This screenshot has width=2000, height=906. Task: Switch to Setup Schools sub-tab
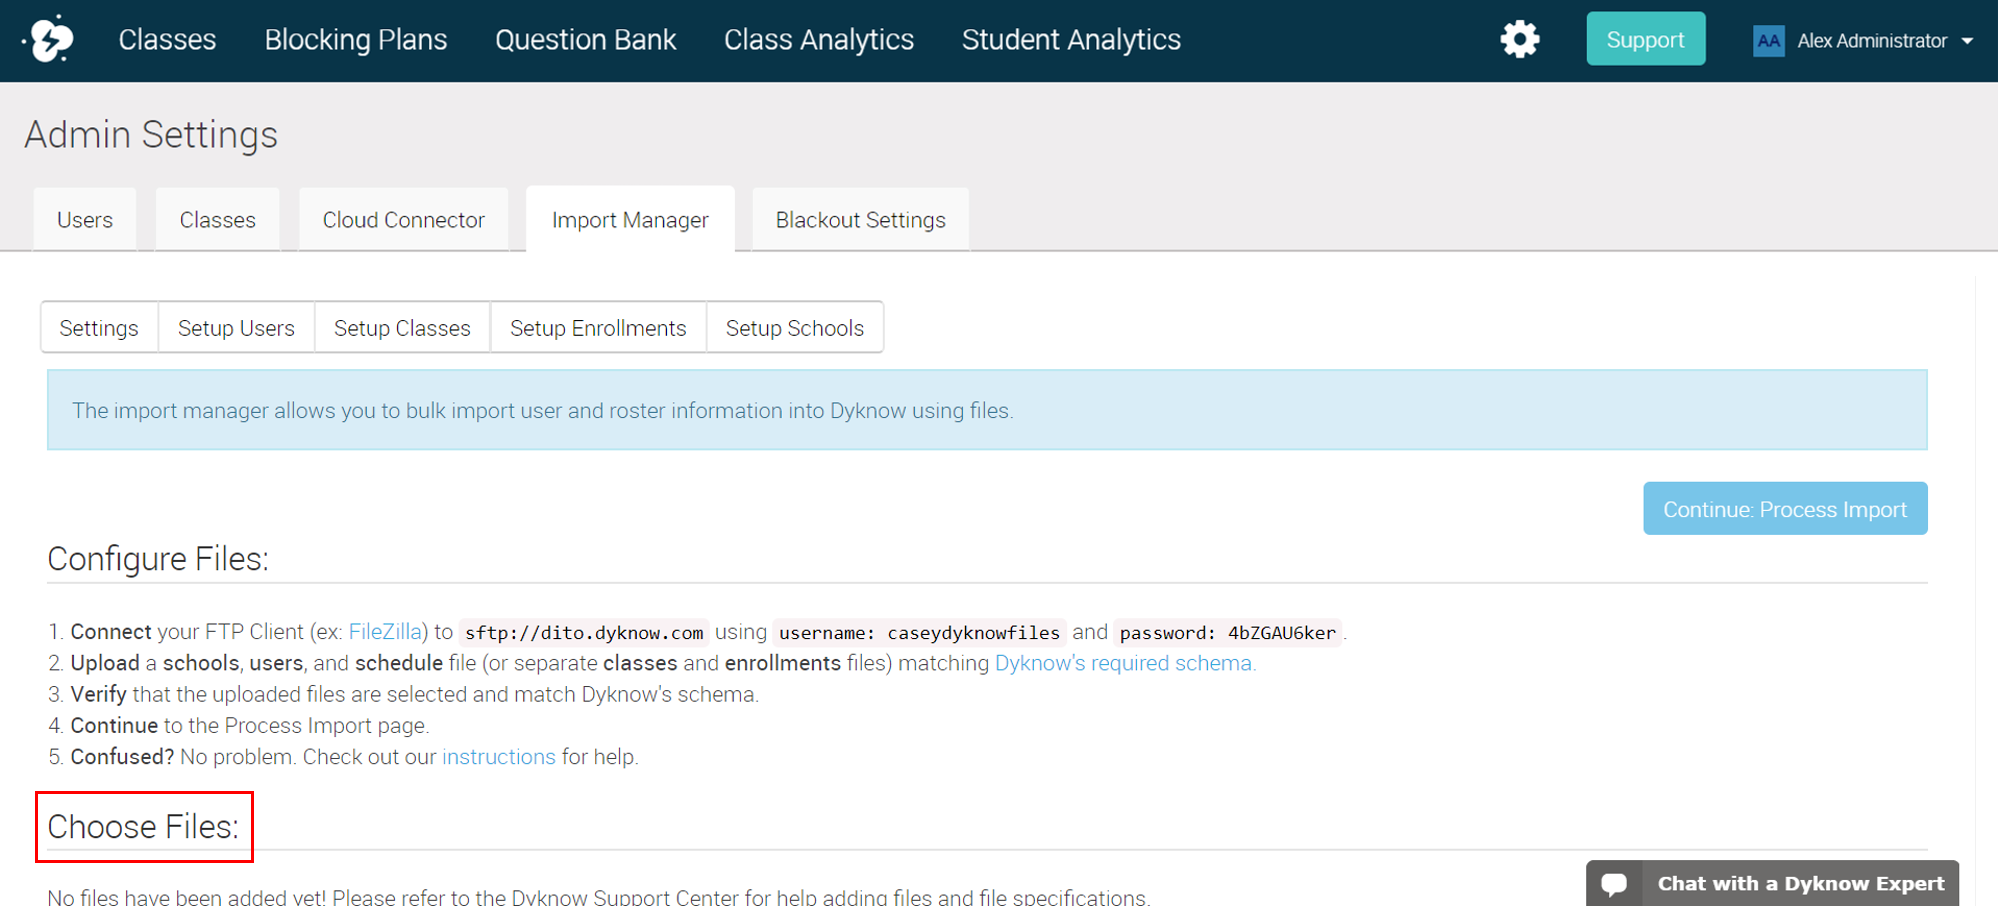pos(795,328)
